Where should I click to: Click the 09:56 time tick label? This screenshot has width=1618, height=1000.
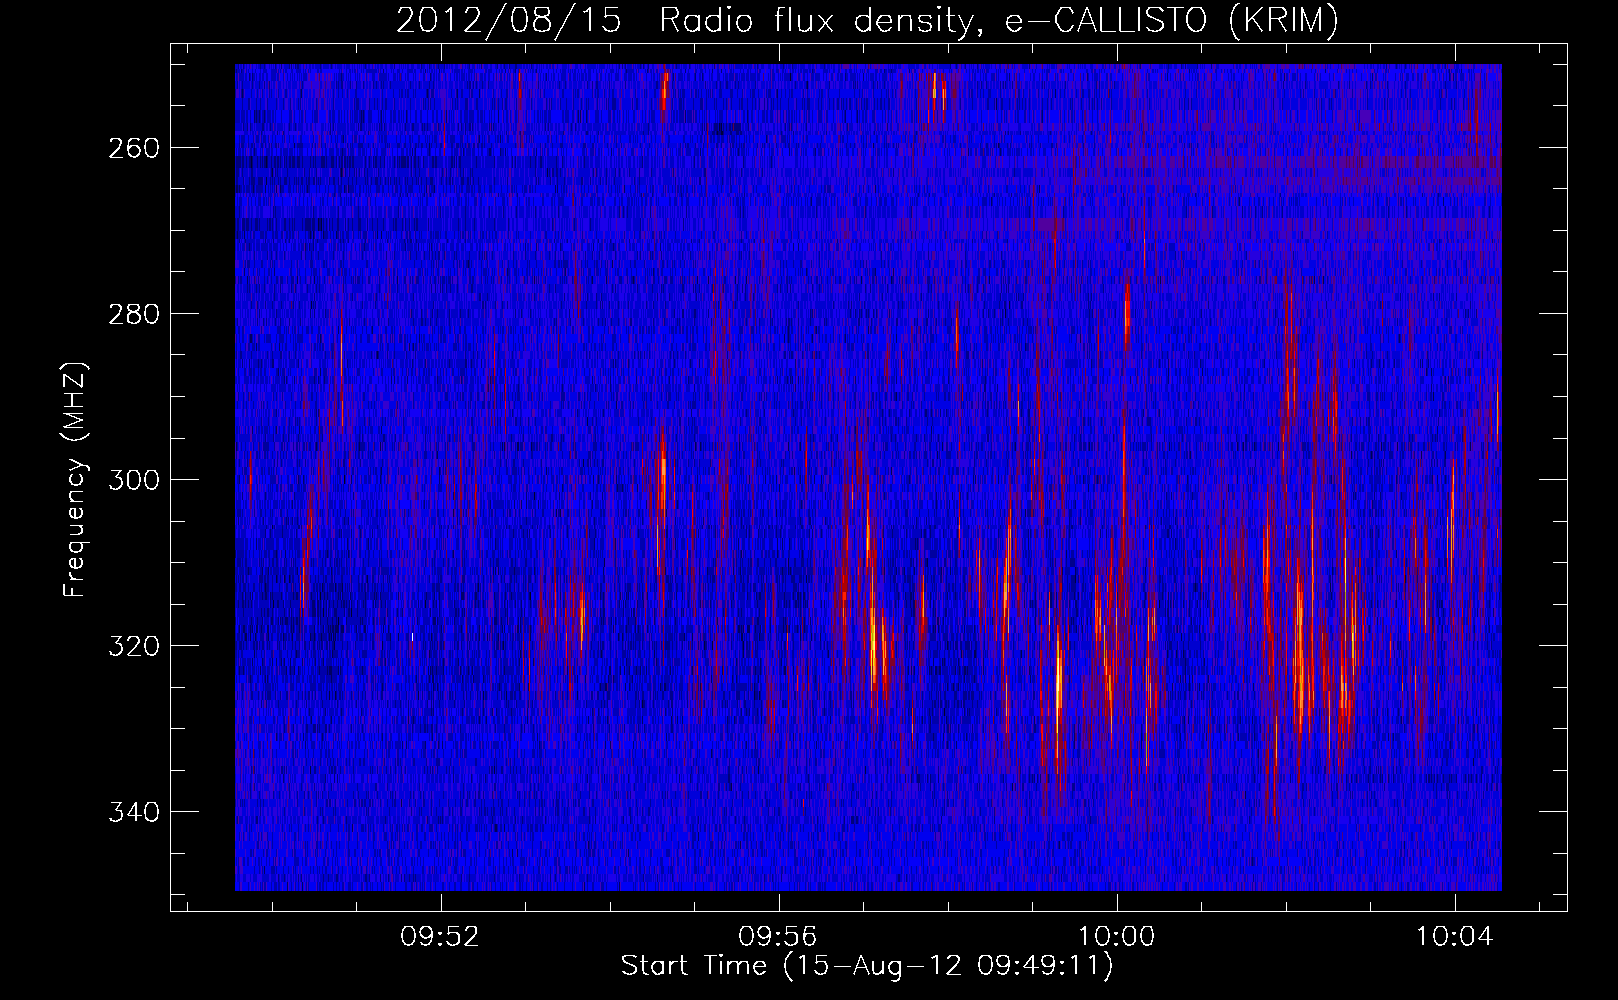(777, 937)
